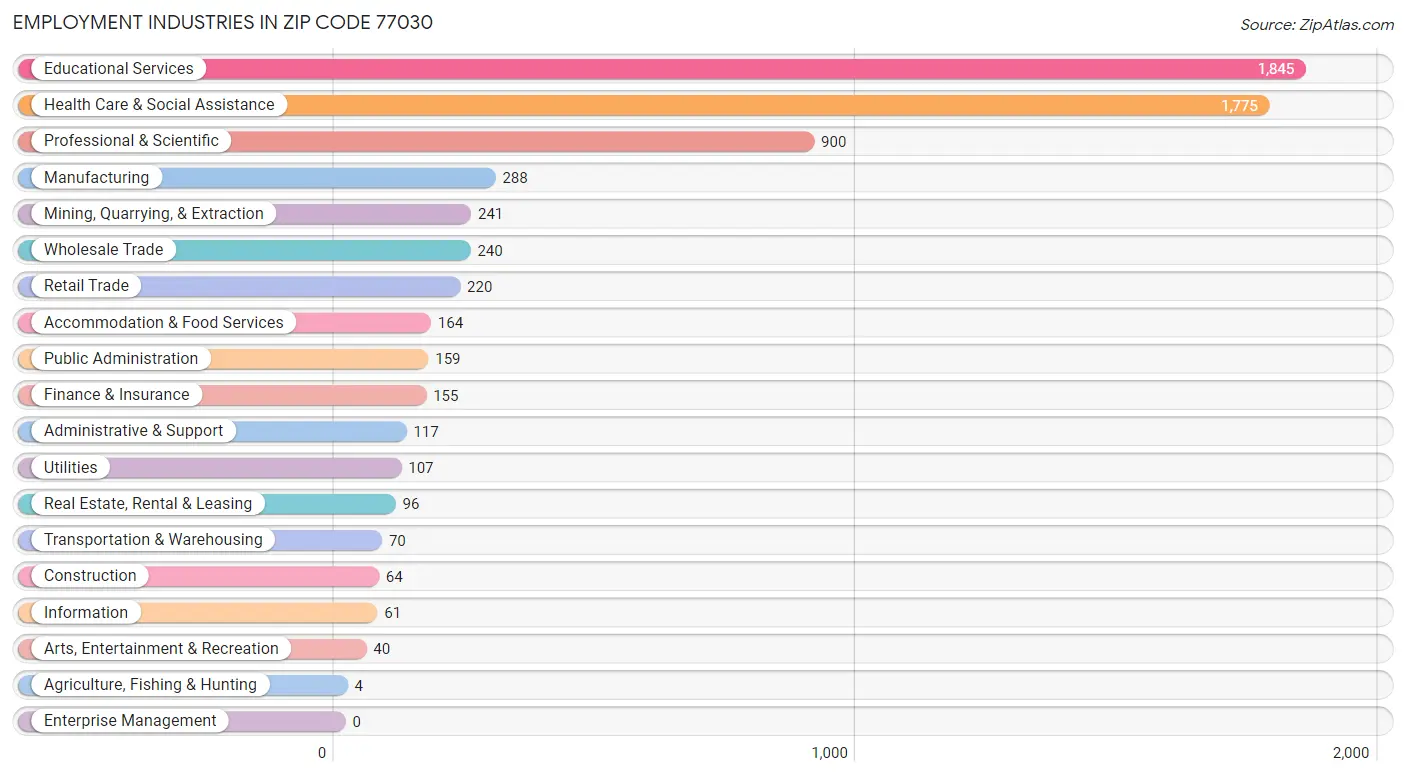Select the Utilities label
Viewport: 1406px width, 776px height.
pos(70,468)
